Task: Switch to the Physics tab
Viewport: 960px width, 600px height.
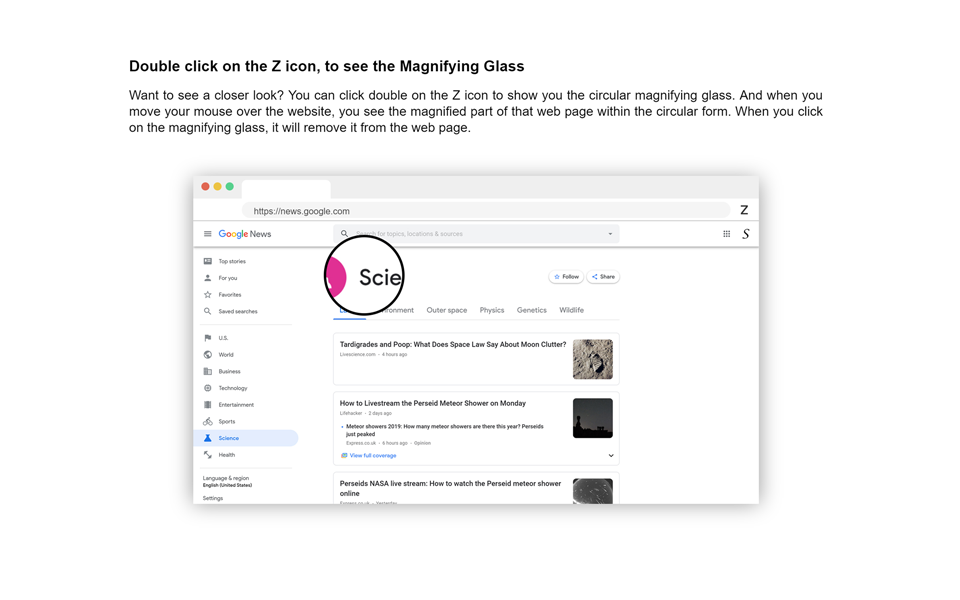Action: tap(492, 310)
